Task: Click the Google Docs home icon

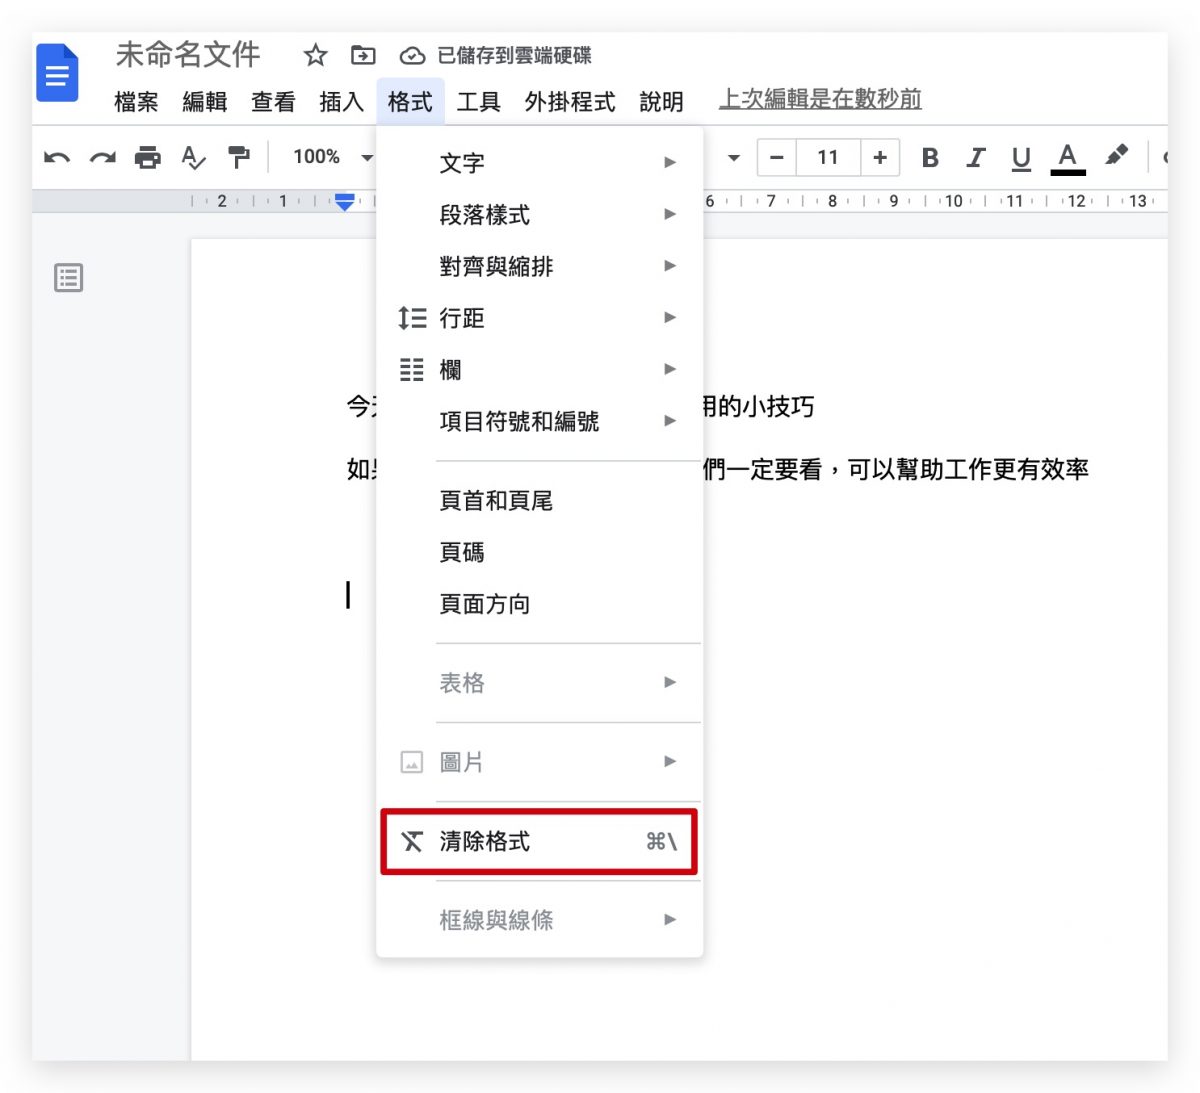Action: click(x=57, y=73)
